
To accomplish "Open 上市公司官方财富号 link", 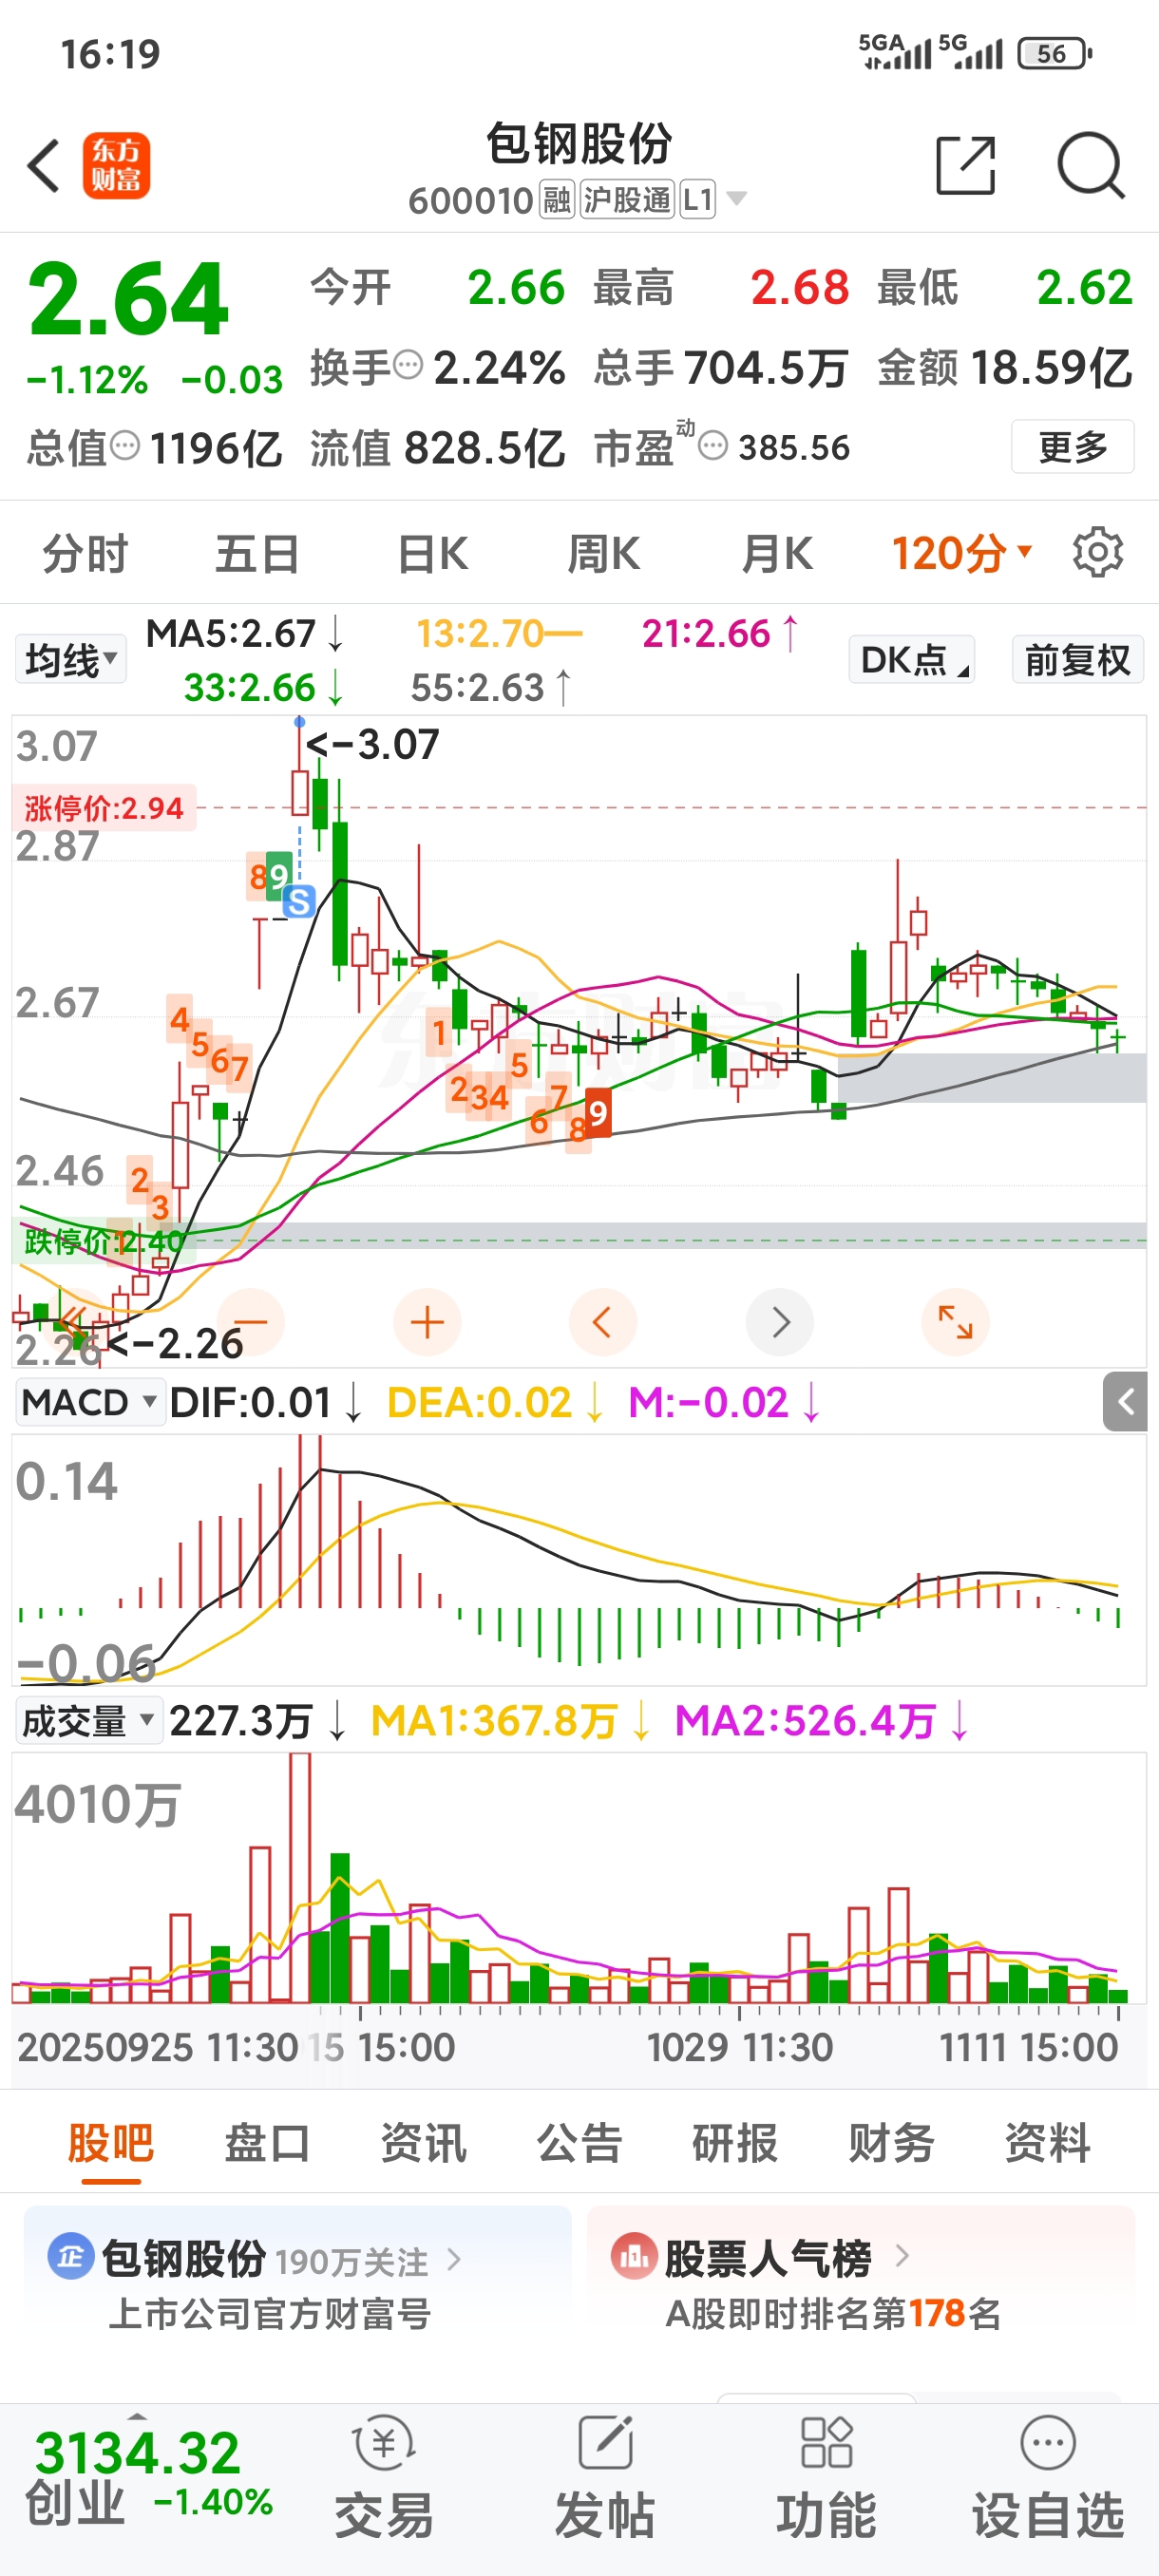I will (x=270, y=2313).
